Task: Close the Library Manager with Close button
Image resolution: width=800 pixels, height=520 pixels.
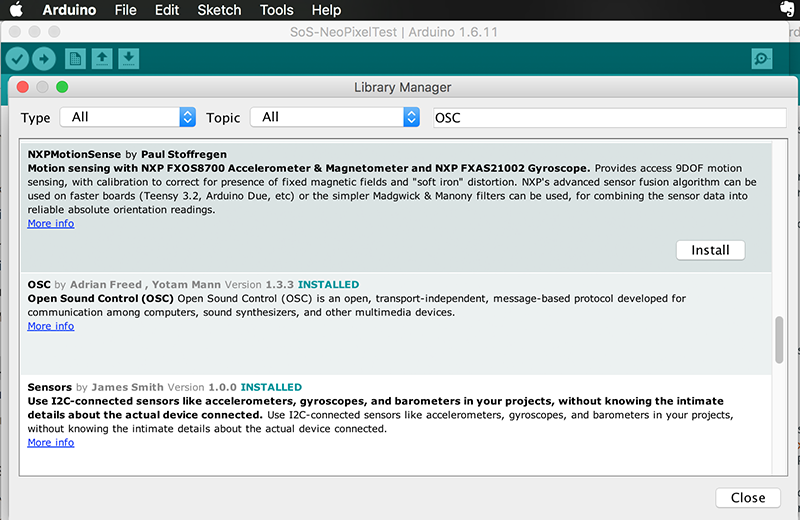Action: pyautogui.click(x=748, y=498)
